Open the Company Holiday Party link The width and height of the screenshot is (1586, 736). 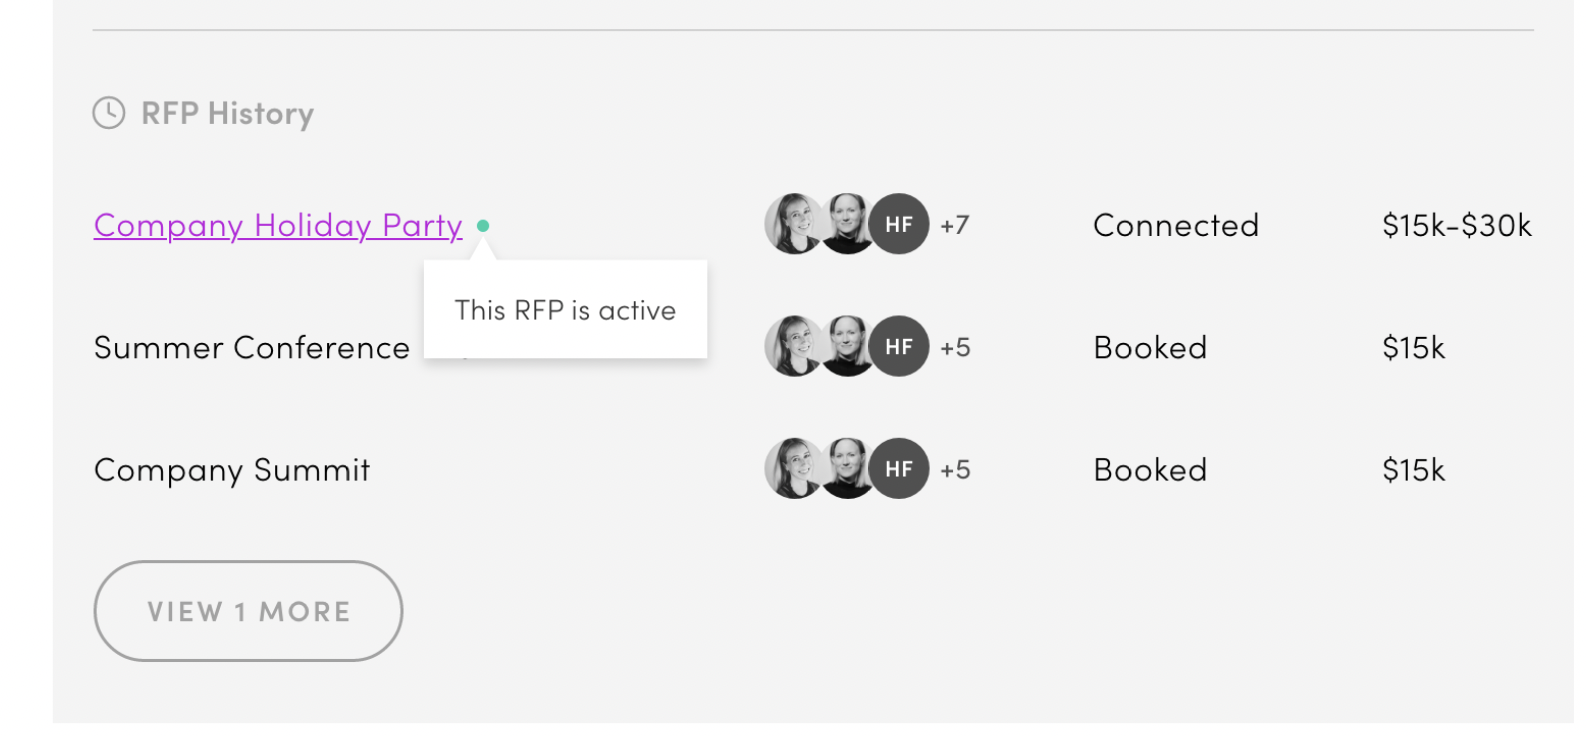pyautogui.click(x=278, y=226)
